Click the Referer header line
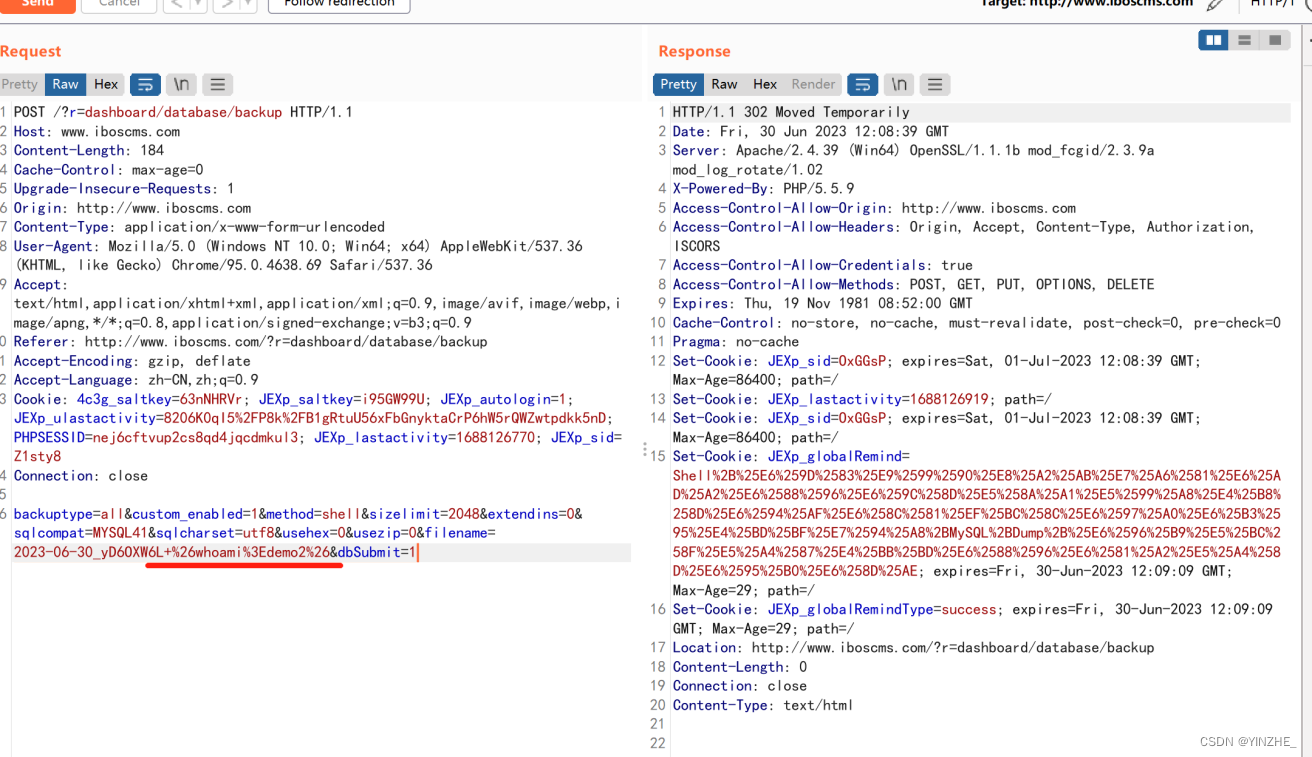This screenshot has height=757, width=1312. pos(250,341)
